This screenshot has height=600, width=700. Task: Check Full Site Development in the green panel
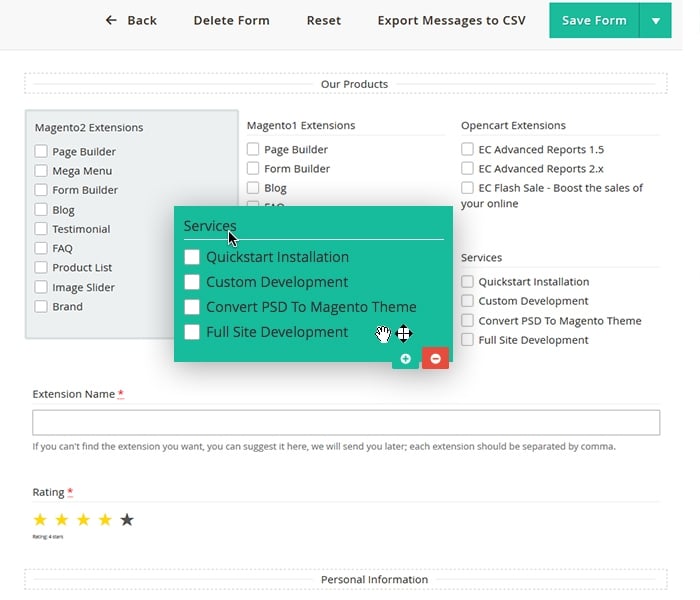click(x=192, y=332)
